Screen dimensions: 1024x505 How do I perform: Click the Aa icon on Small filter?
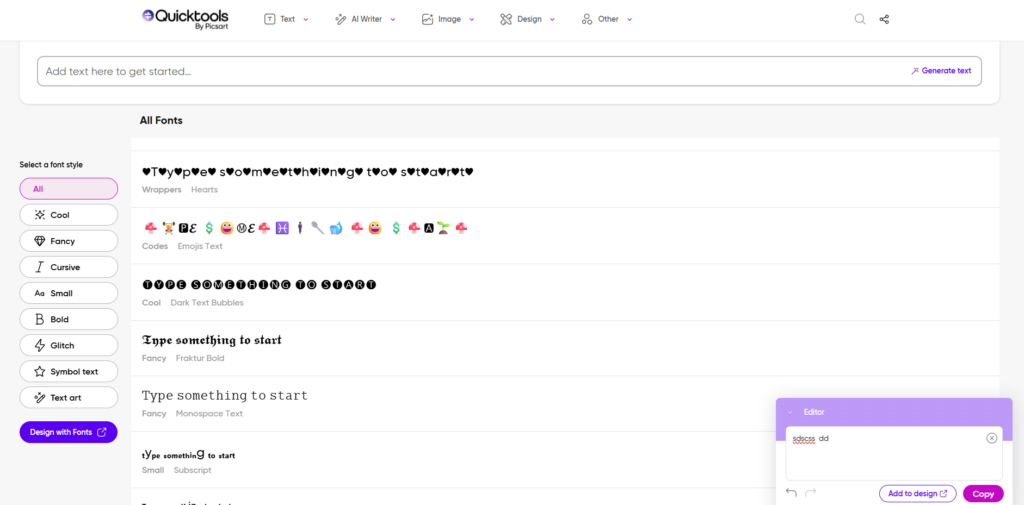[x=39, y=293]
